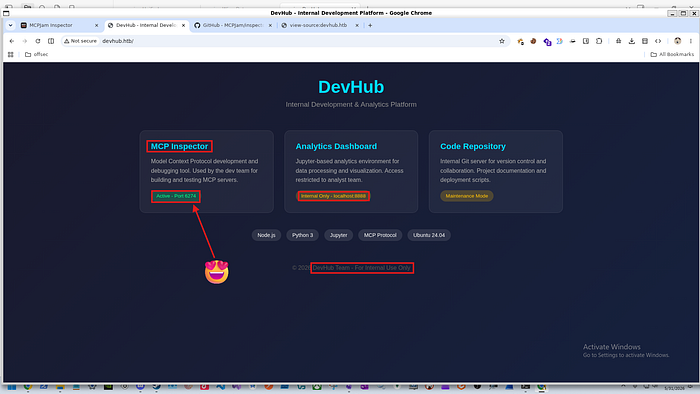Go back using the browser back arrow
The image size is (700, 394).
tap(12, 41)
